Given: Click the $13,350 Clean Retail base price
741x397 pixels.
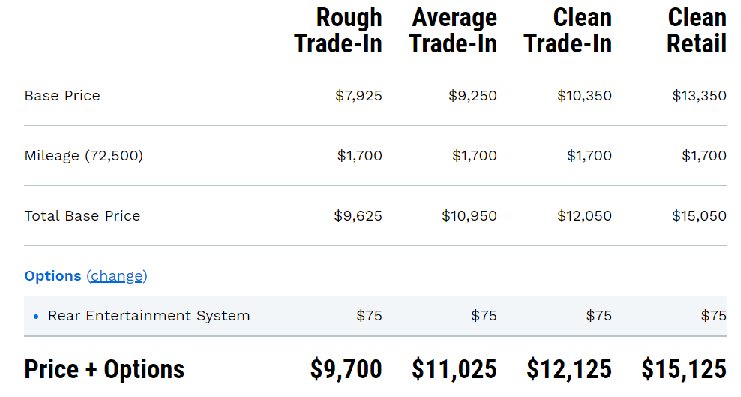Looking at the screenshot, I should 699,95.
